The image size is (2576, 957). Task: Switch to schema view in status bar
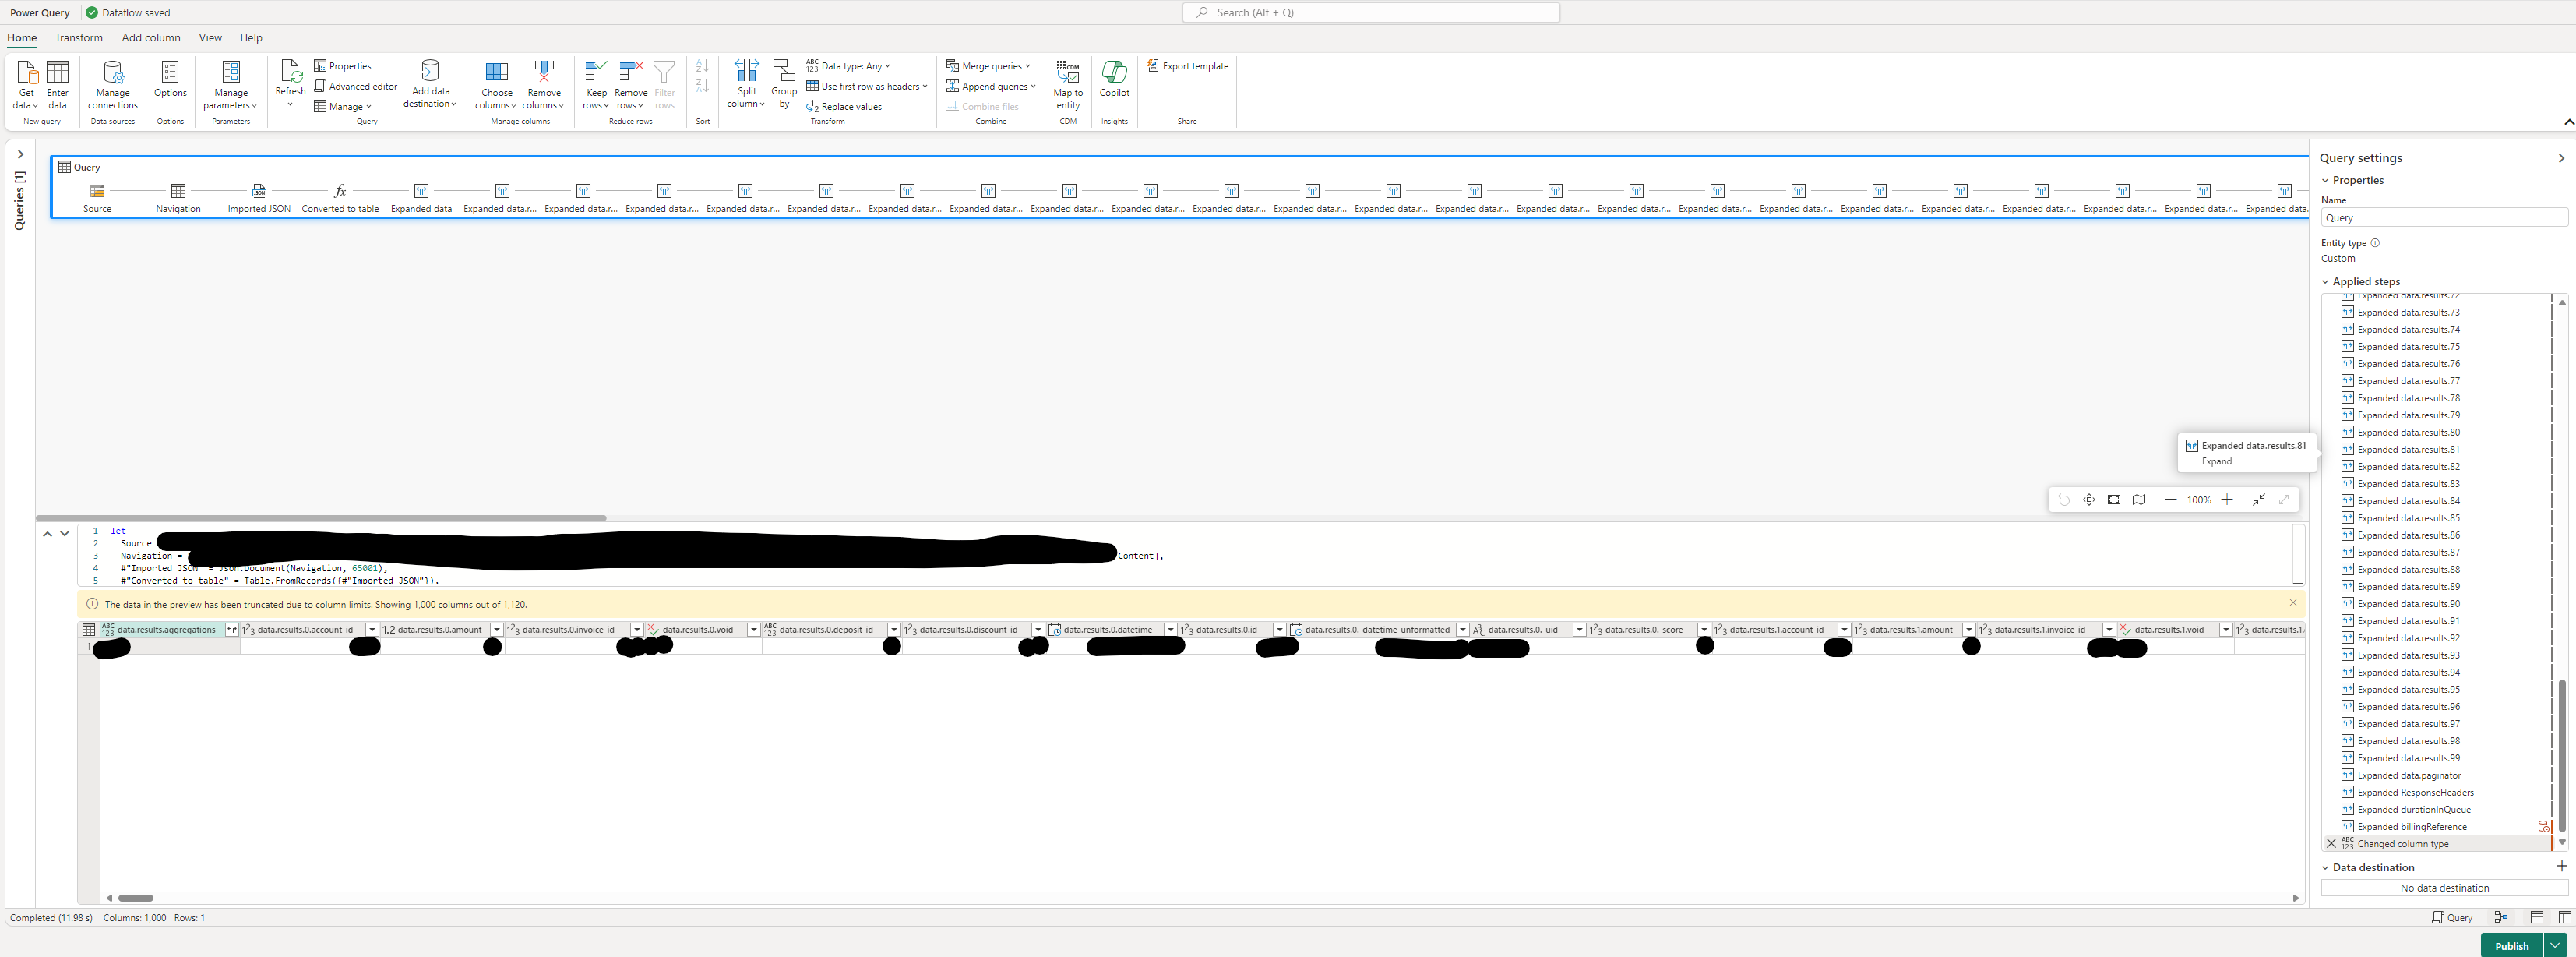pos(2564,917)
